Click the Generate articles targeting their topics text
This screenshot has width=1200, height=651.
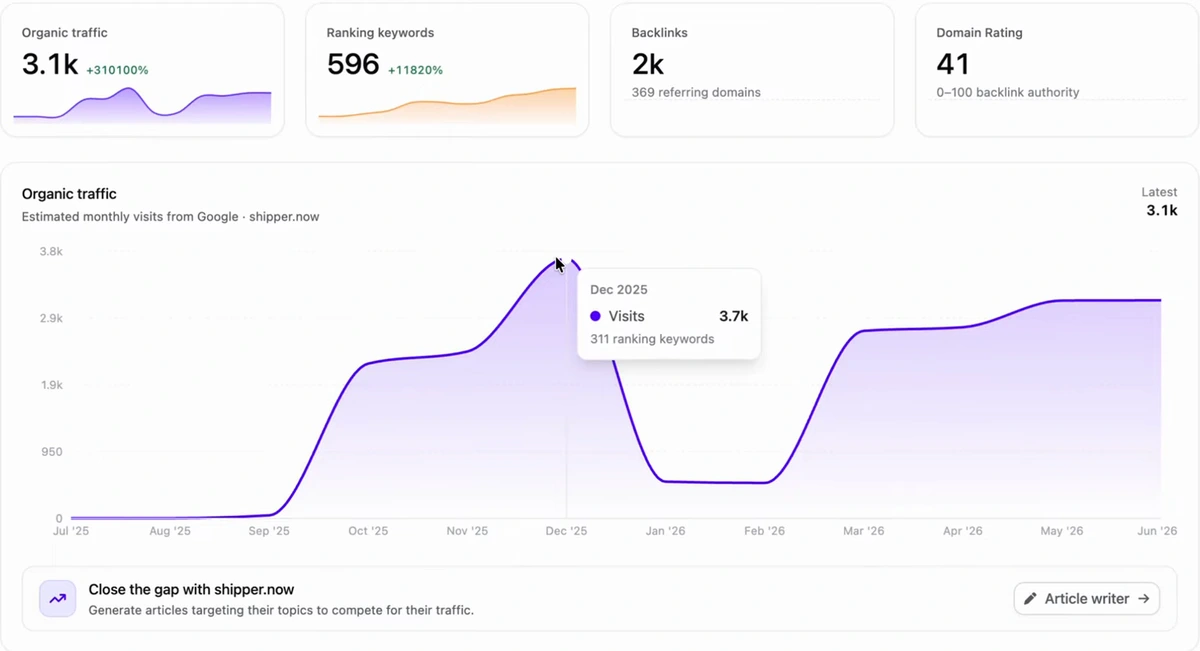(281, 610)
